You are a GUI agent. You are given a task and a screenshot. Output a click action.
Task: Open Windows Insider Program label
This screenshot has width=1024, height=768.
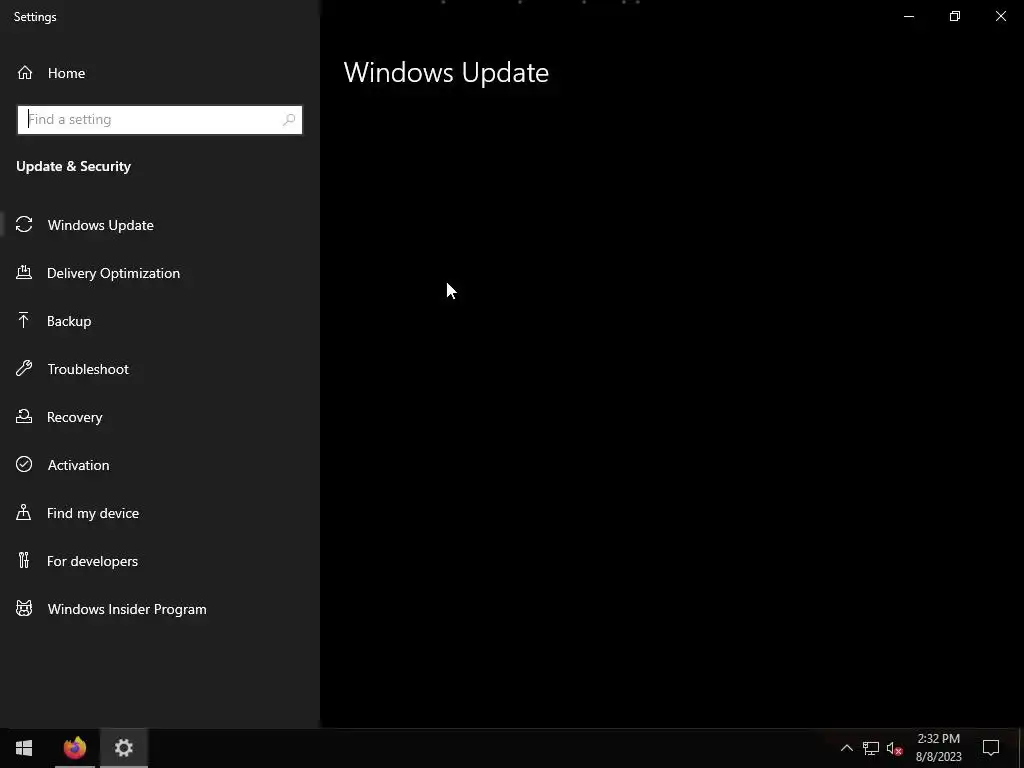coord(127,609)
